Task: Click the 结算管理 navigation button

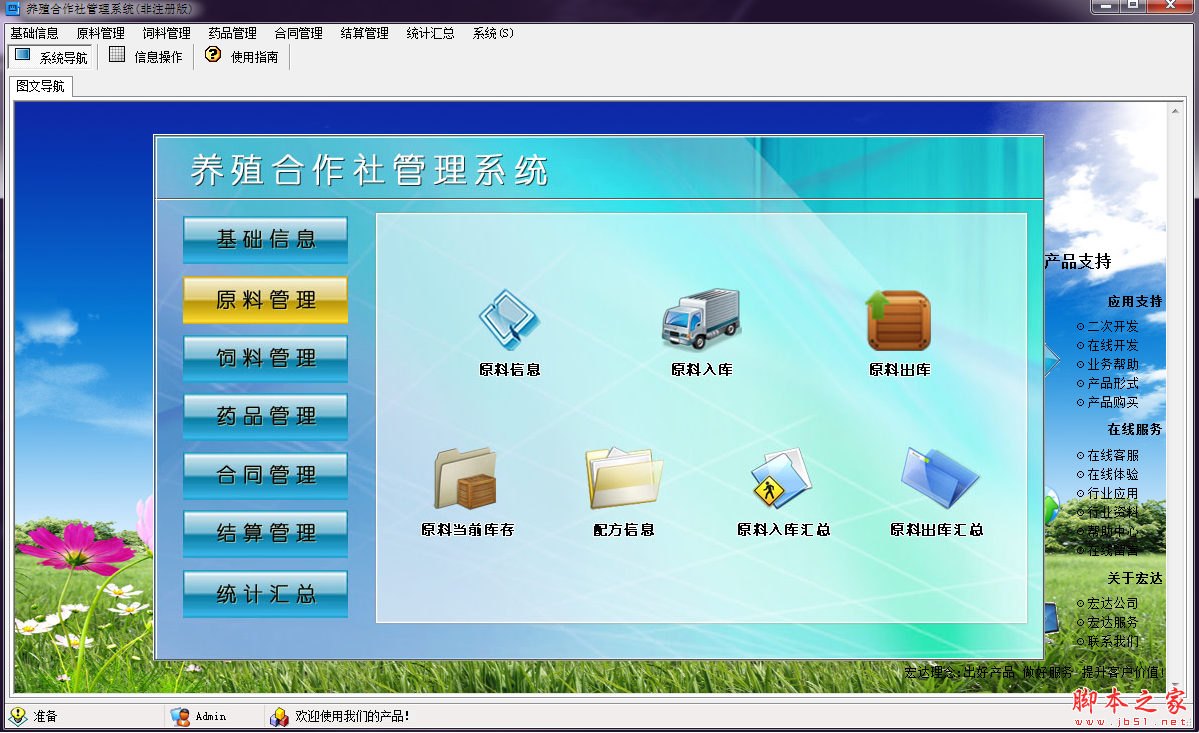Action: point(265,534)
